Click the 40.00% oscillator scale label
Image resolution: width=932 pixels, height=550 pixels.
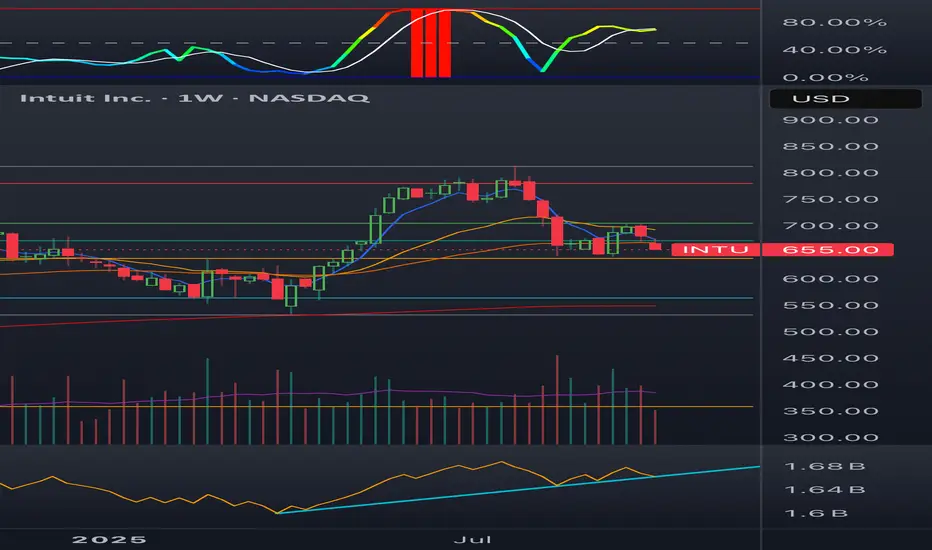point(835,50)
